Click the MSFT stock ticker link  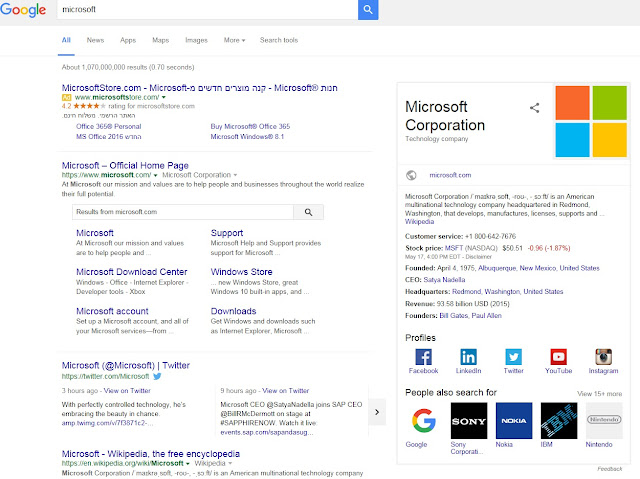click(x=454, y=248)
